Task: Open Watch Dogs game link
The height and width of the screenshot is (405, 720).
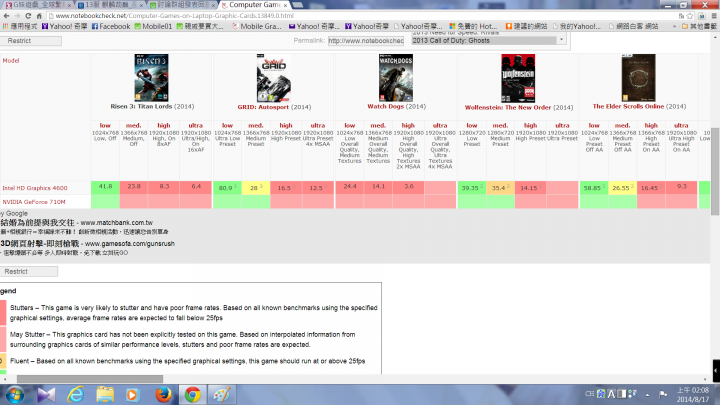Action: pos(386,107)
